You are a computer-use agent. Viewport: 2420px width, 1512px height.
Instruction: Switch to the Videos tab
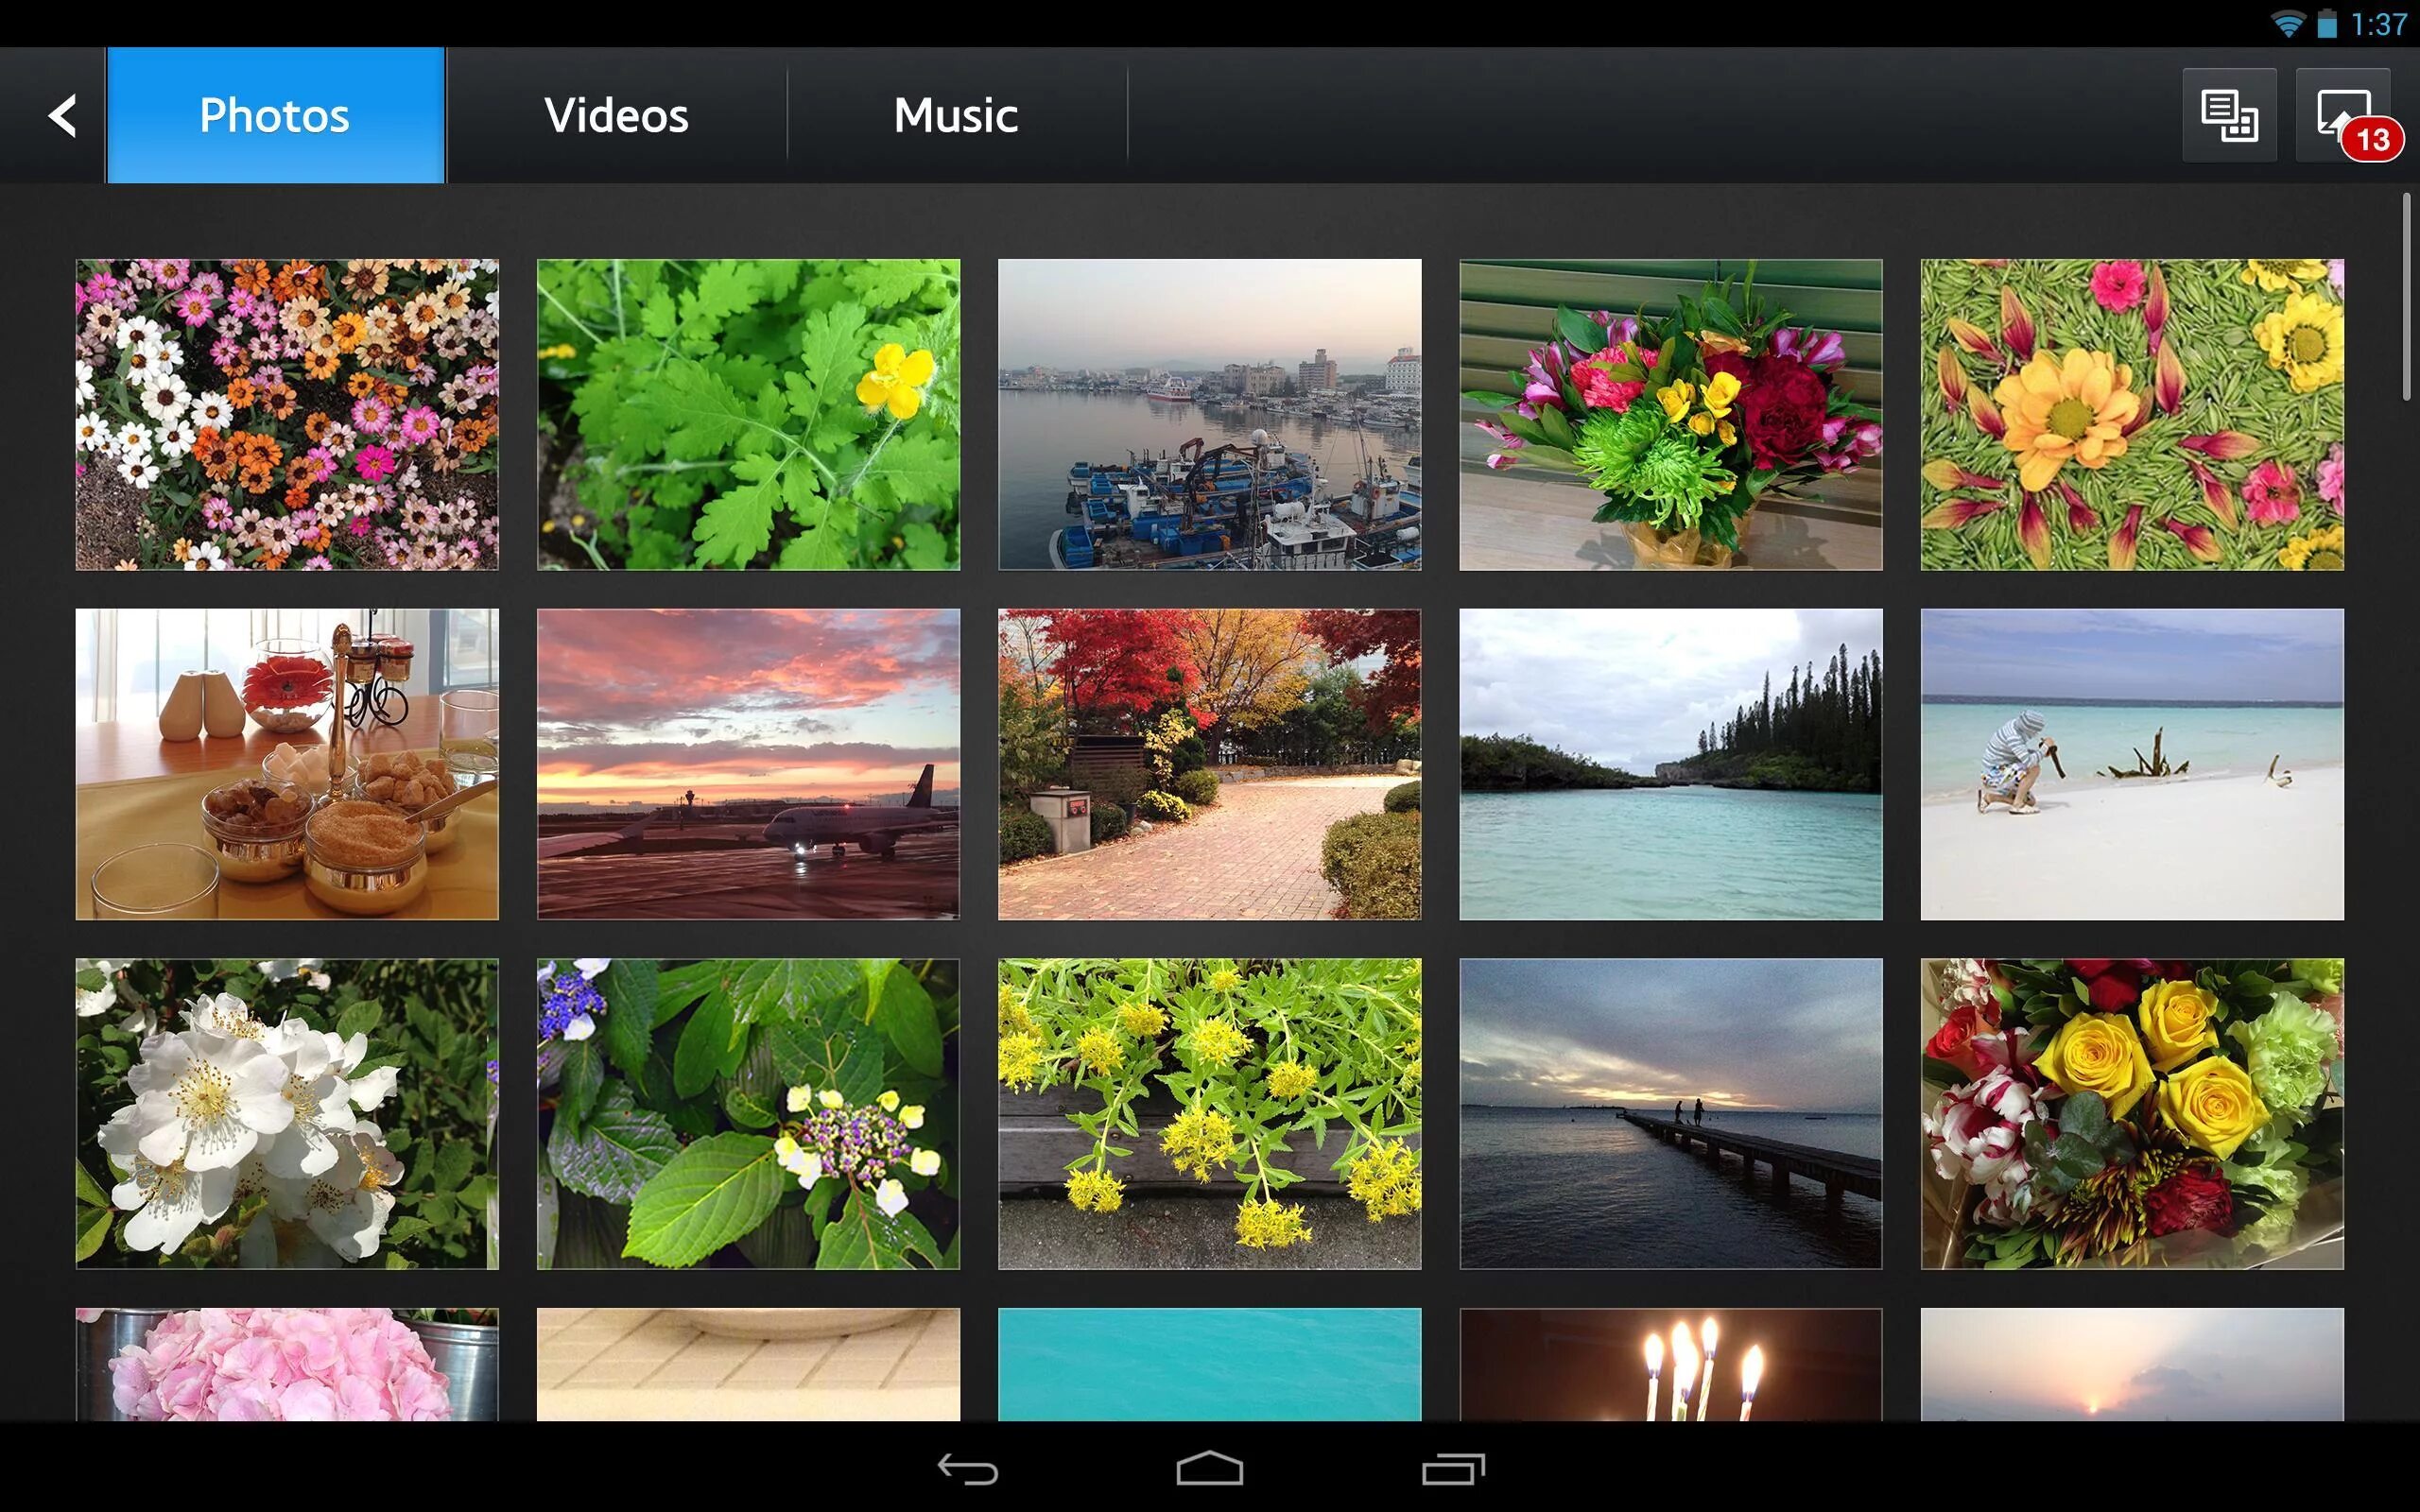616,115
